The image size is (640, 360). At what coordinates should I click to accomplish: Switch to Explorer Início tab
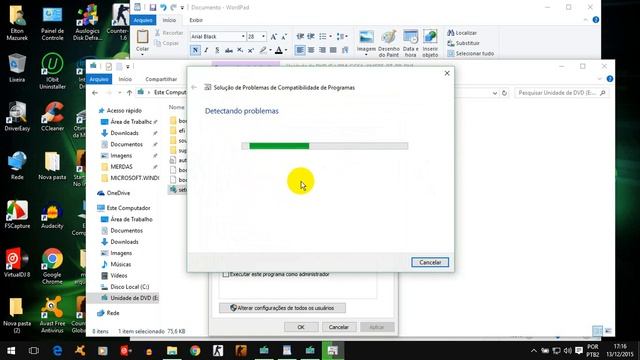(125, 79)
